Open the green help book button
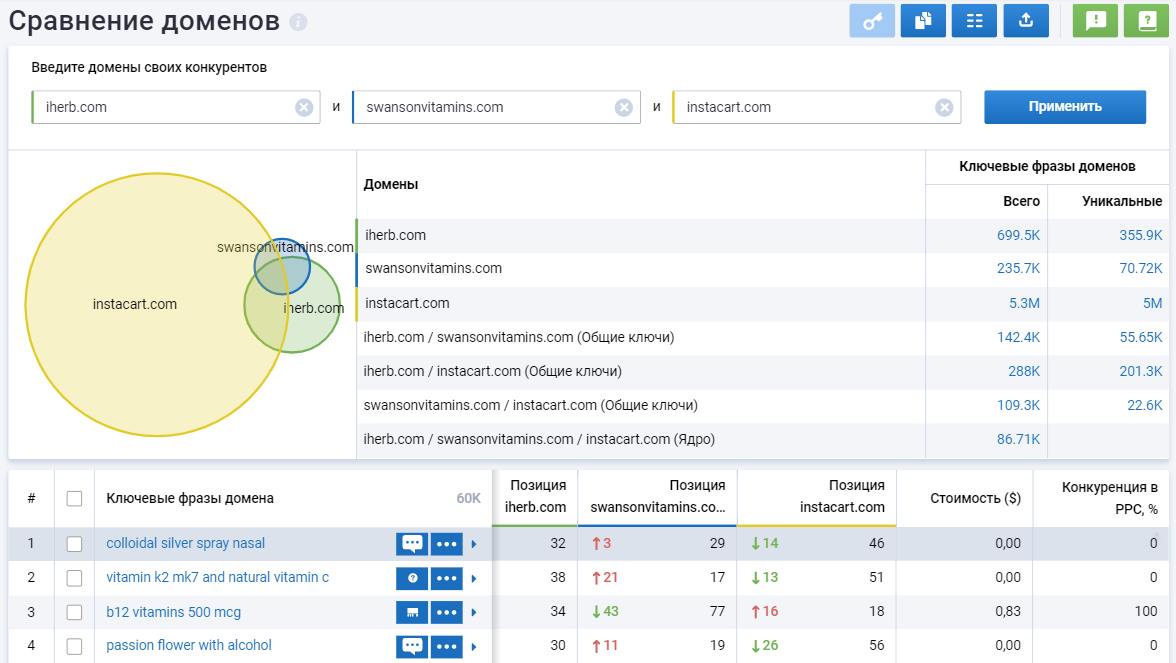Screen dimensions: 1176x663 1147,21
